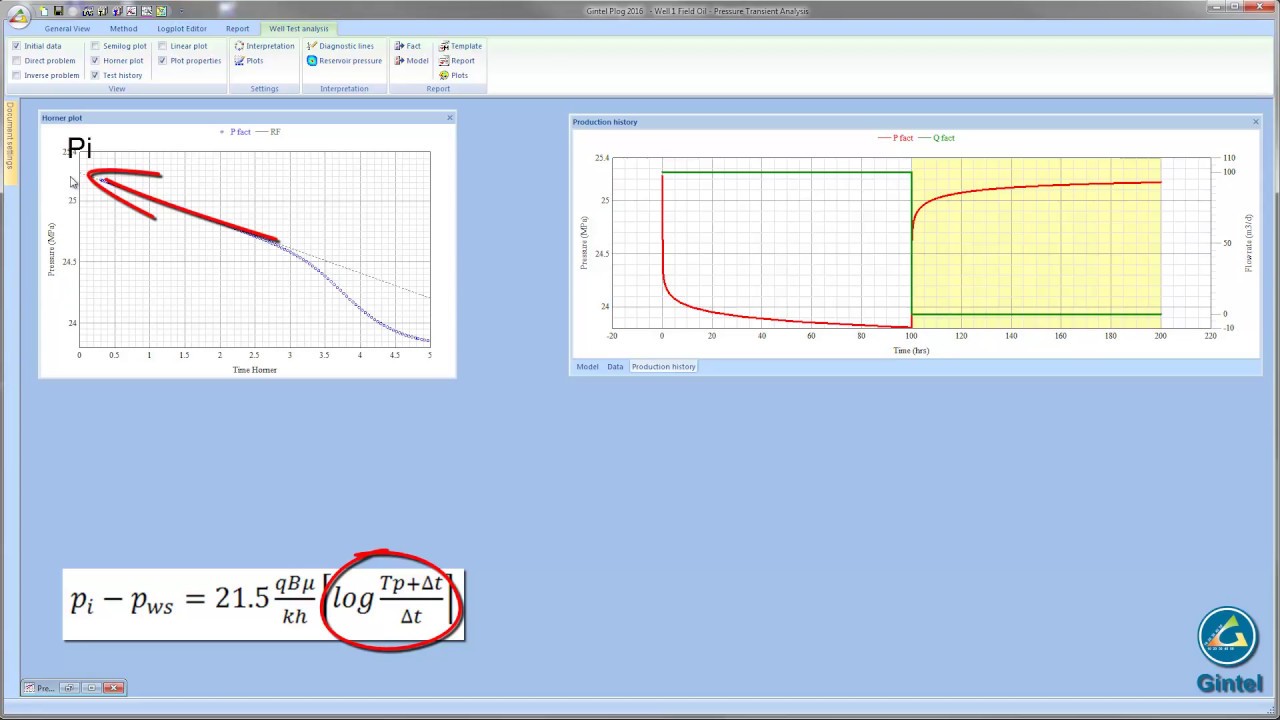Switch to the General View ribbon tab

[67, 29]
